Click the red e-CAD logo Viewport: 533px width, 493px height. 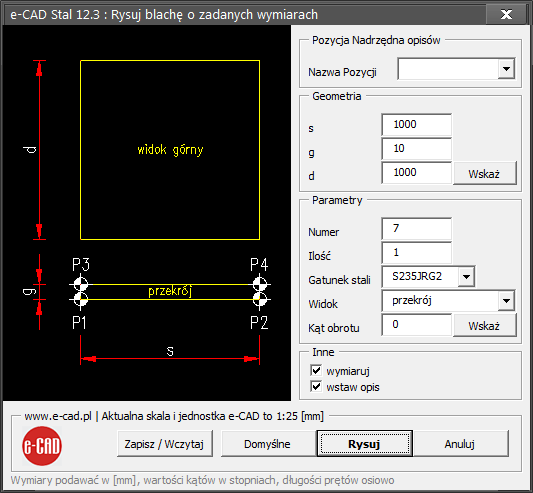tap(42, 446)
